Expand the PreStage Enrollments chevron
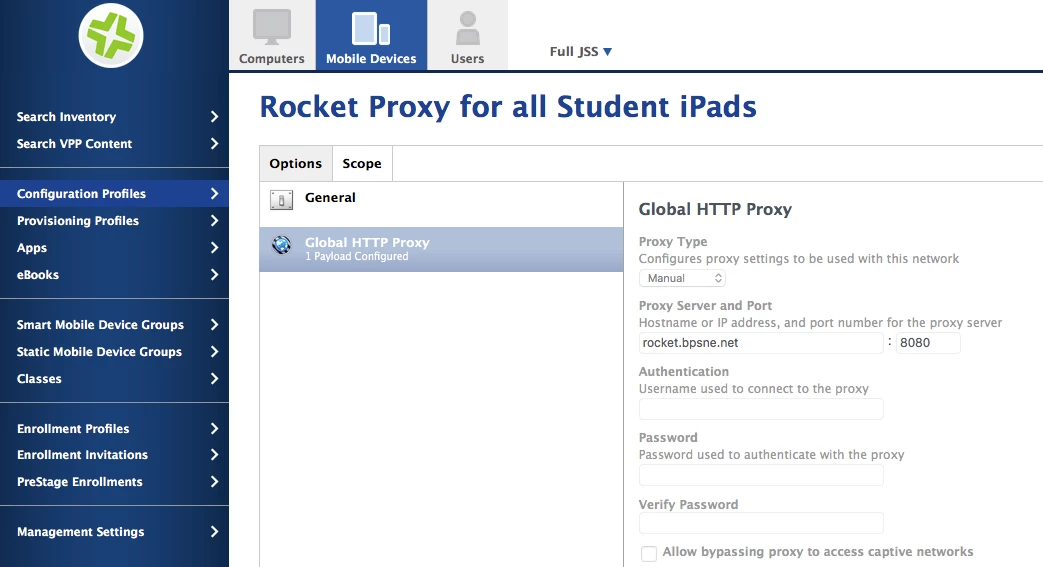 pos(214,481)
